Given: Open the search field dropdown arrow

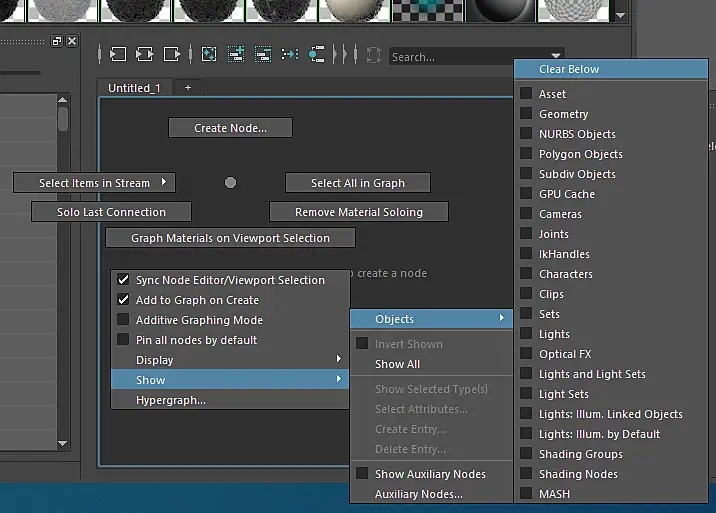Looking at the screenshot, I should tap(555, 56).
